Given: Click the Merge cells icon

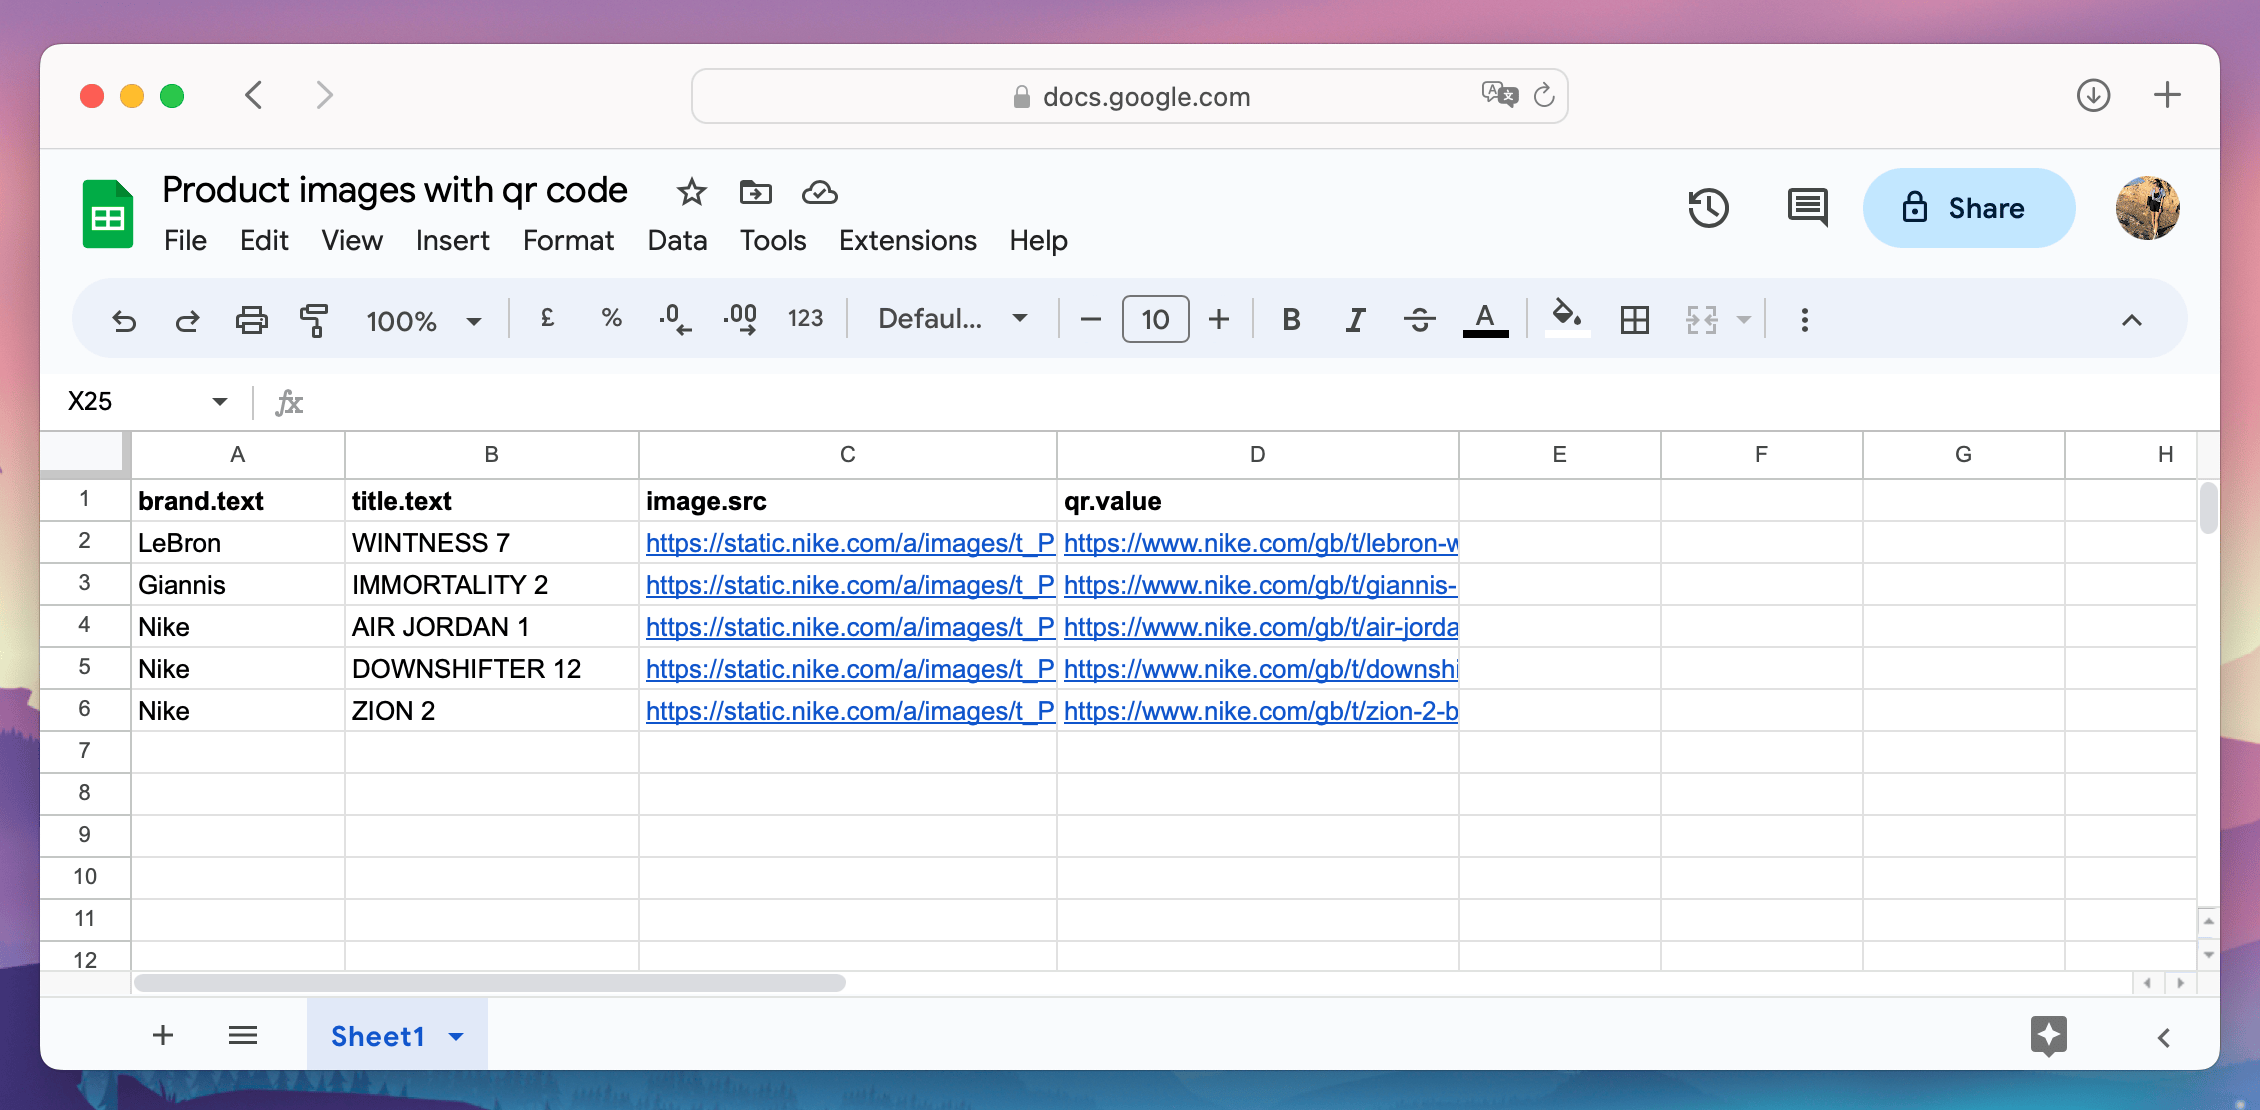Looking at the screenshot, I should 1702,320.
